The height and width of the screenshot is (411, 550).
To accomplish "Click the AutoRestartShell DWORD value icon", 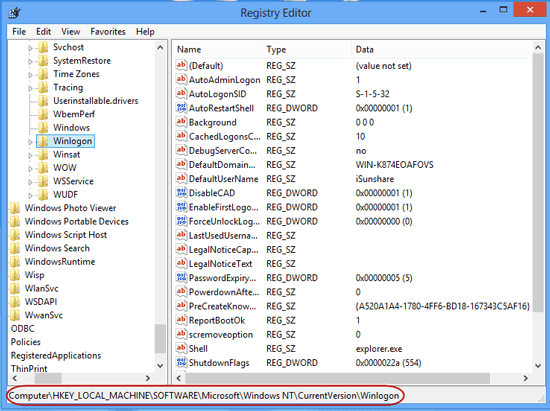I will (x=181, y=108).
